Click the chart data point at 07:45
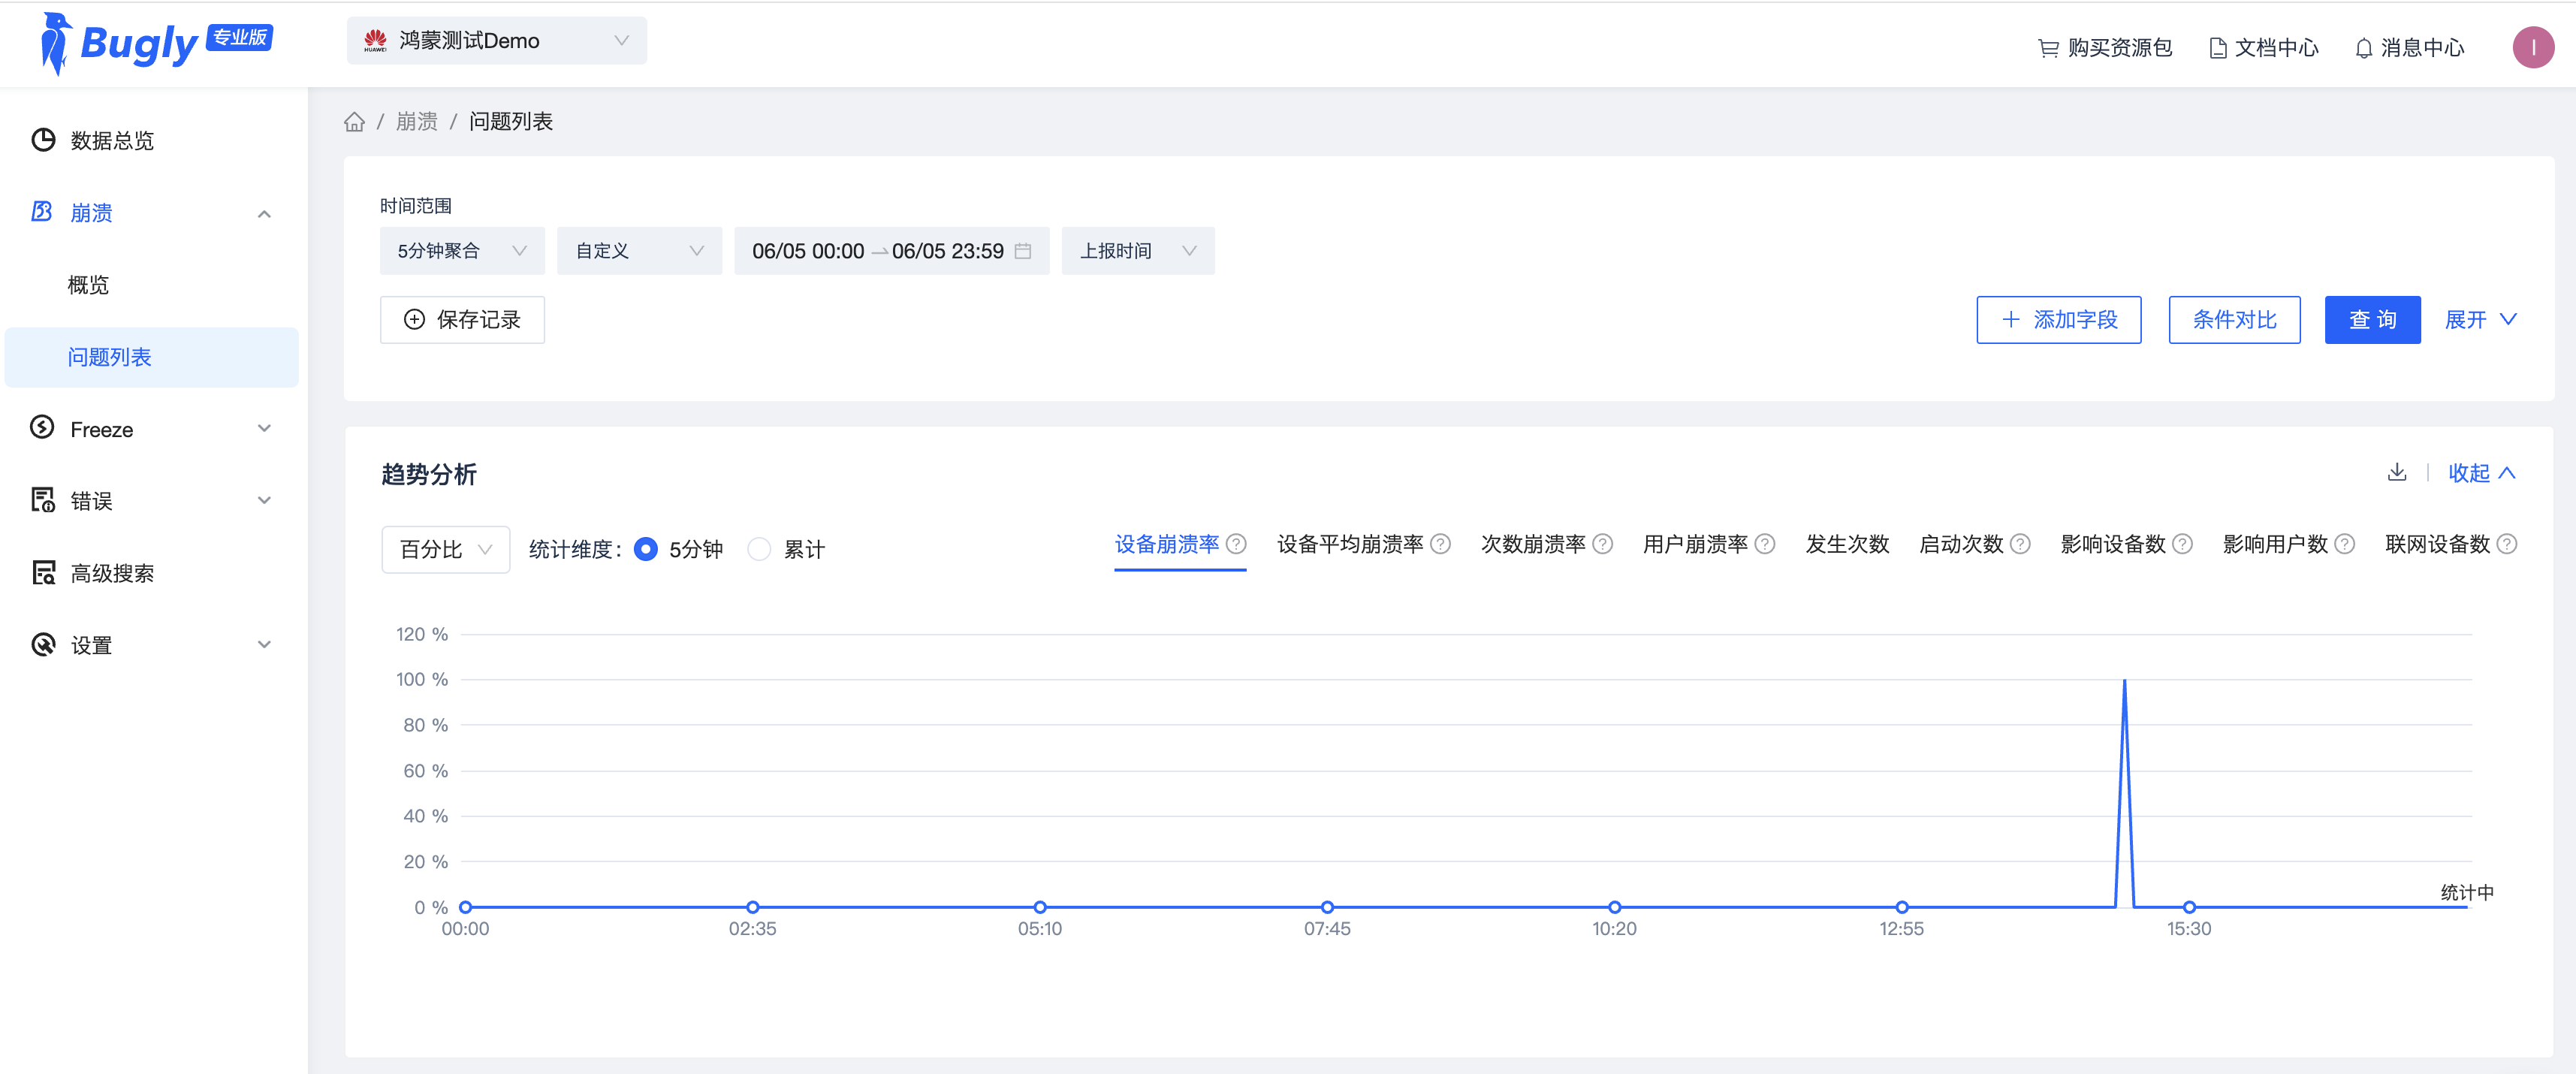This screenshot has width=2576, height=1074. pos(1327,906)
